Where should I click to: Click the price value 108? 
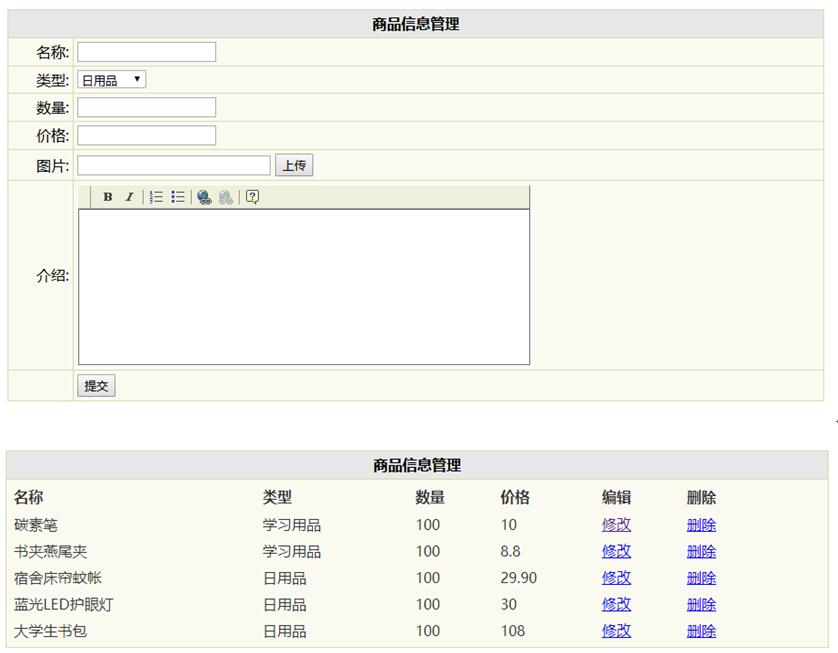pos(513,631)
